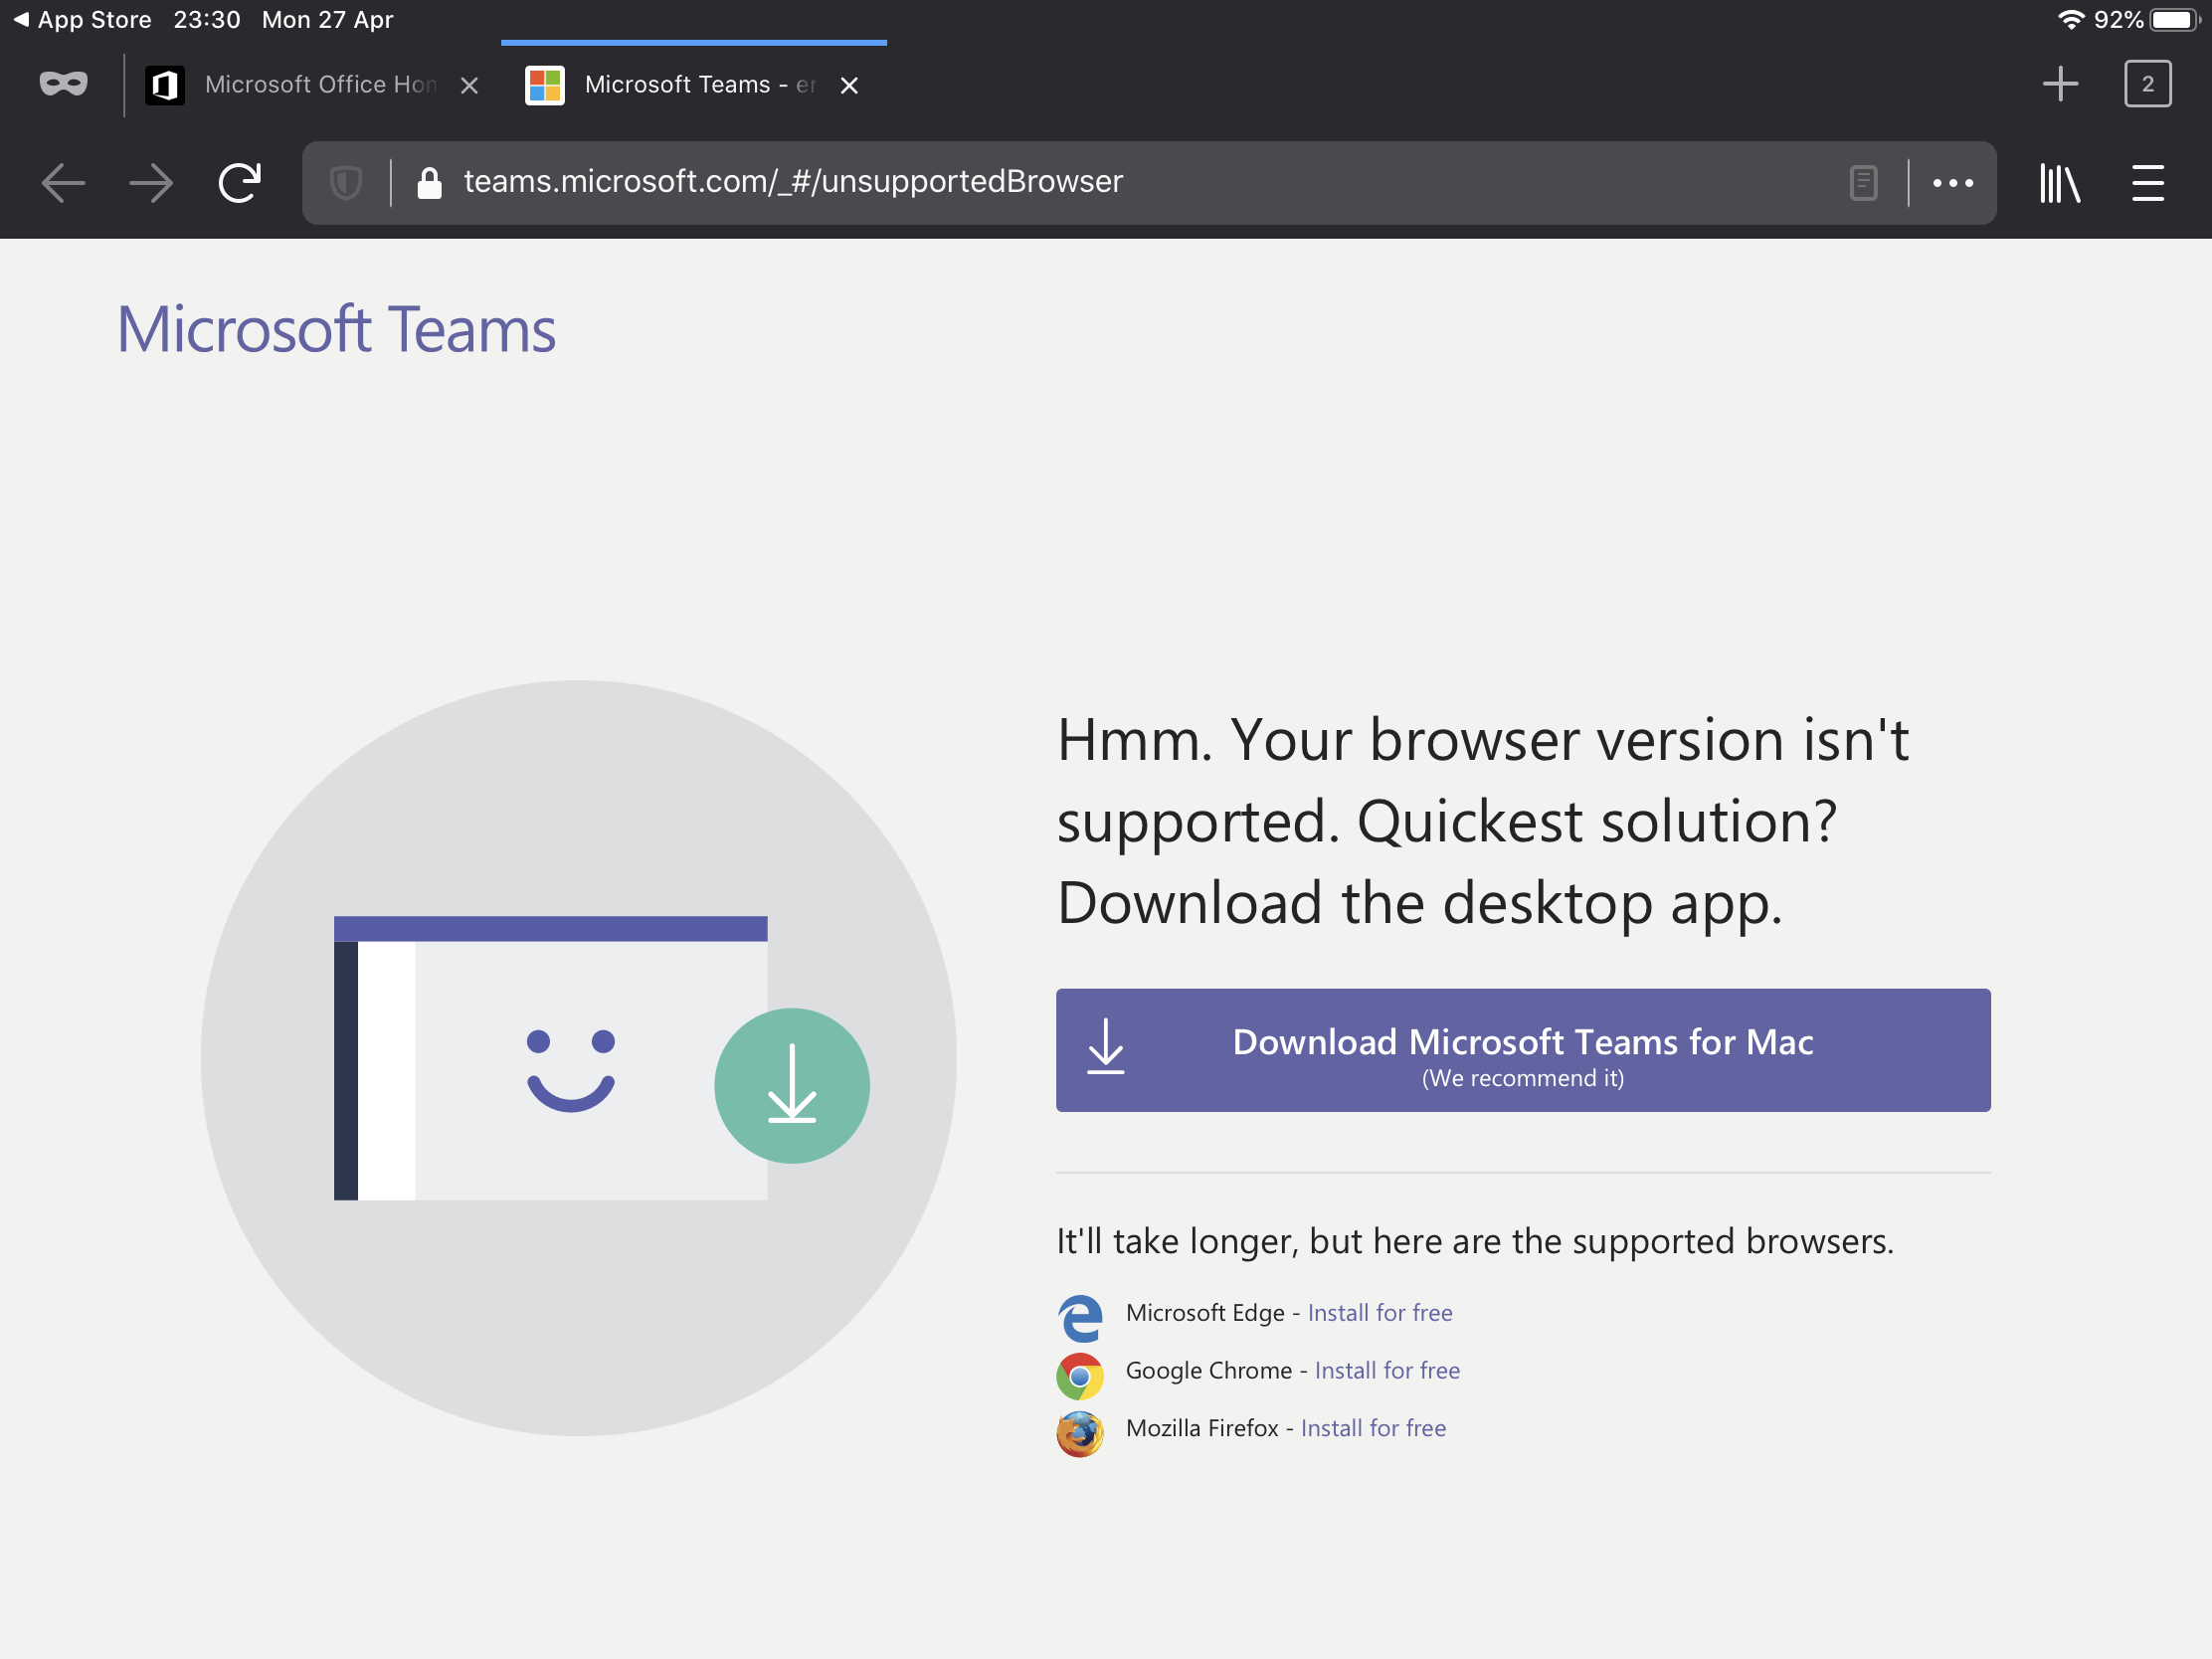Enable reader view icon in address bar
This screenshot has width=2212, height=1659.
pos(1863,183)
